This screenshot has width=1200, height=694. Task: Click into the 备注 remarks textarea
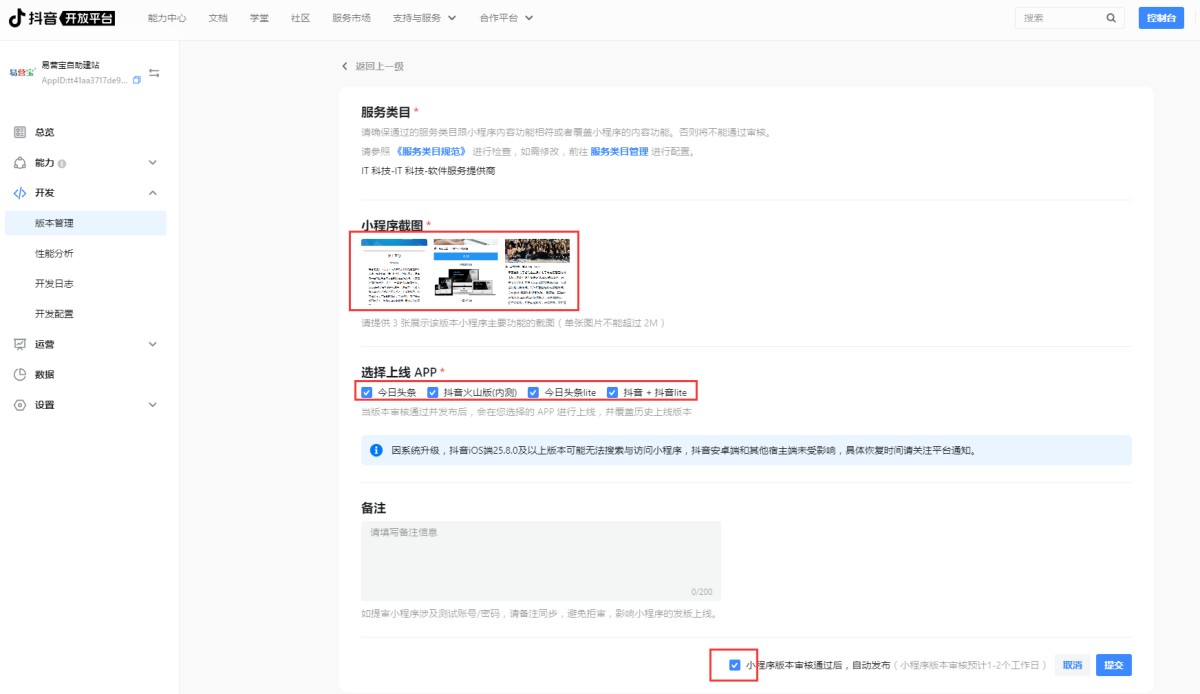coord(541,561)
